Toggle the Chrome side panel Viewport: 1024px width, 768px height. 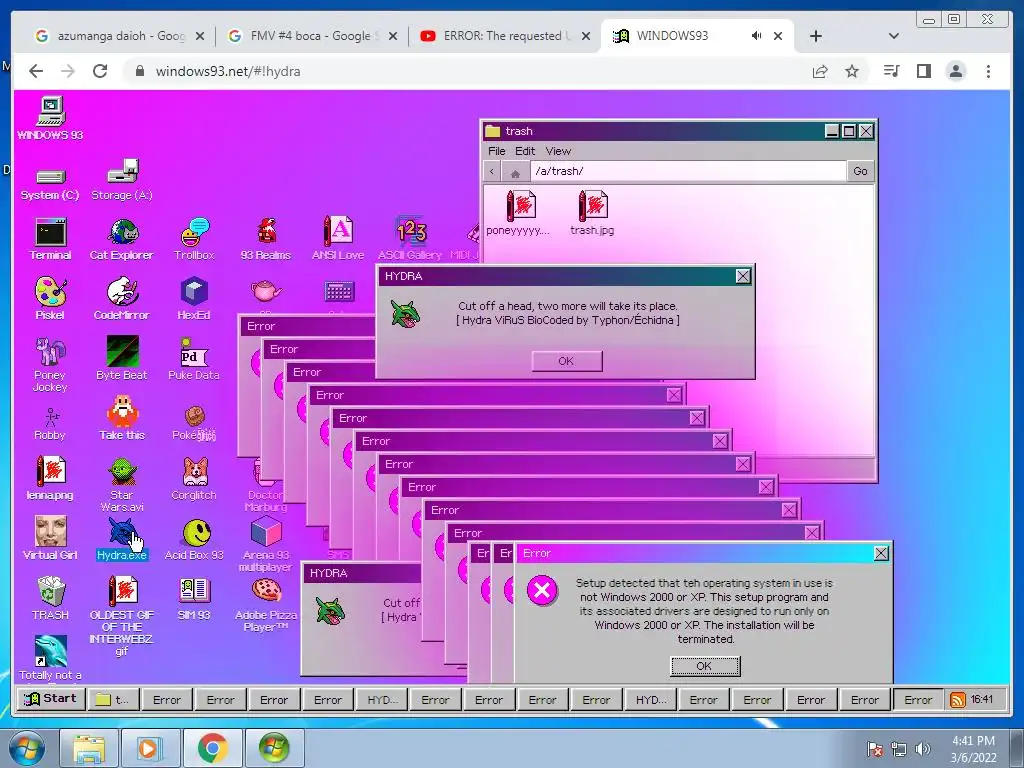coord(923,71)
